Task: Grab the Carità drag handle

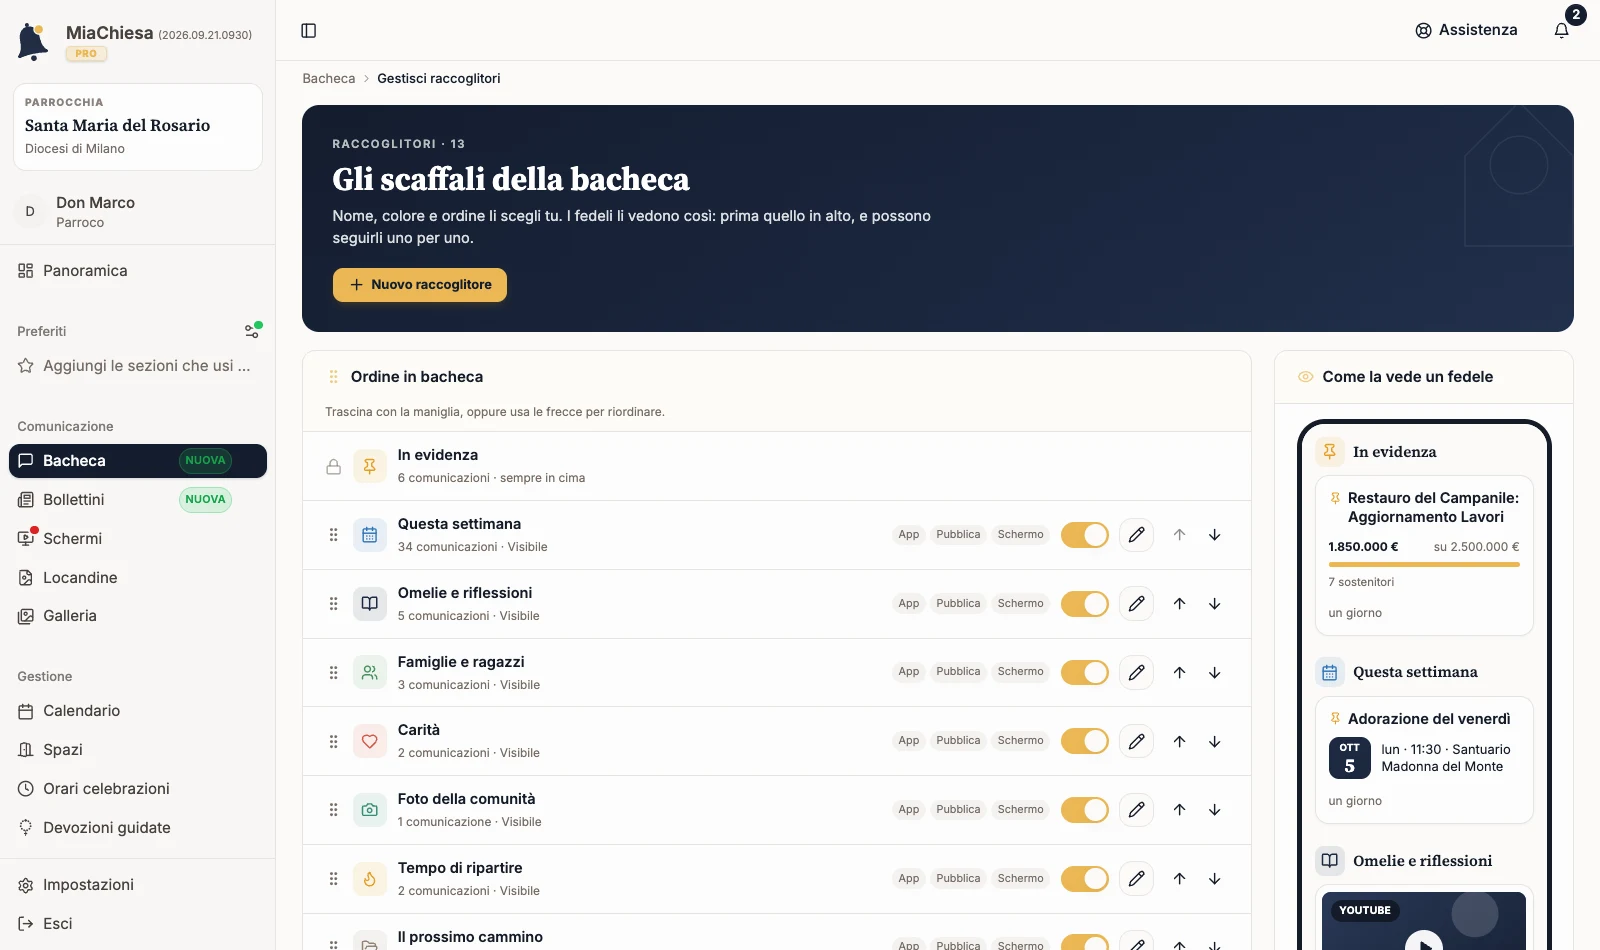Action: click(x=334, y=742)
